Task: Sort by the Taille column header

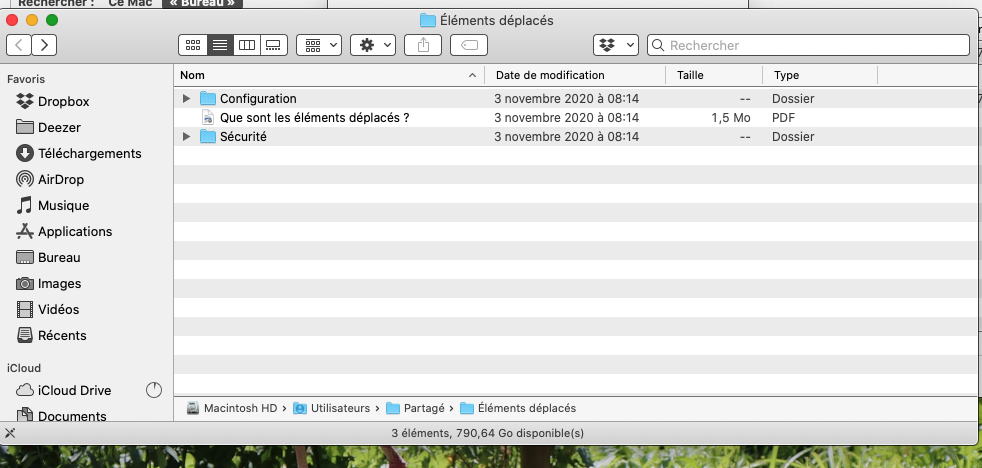Action: point(714,75)
